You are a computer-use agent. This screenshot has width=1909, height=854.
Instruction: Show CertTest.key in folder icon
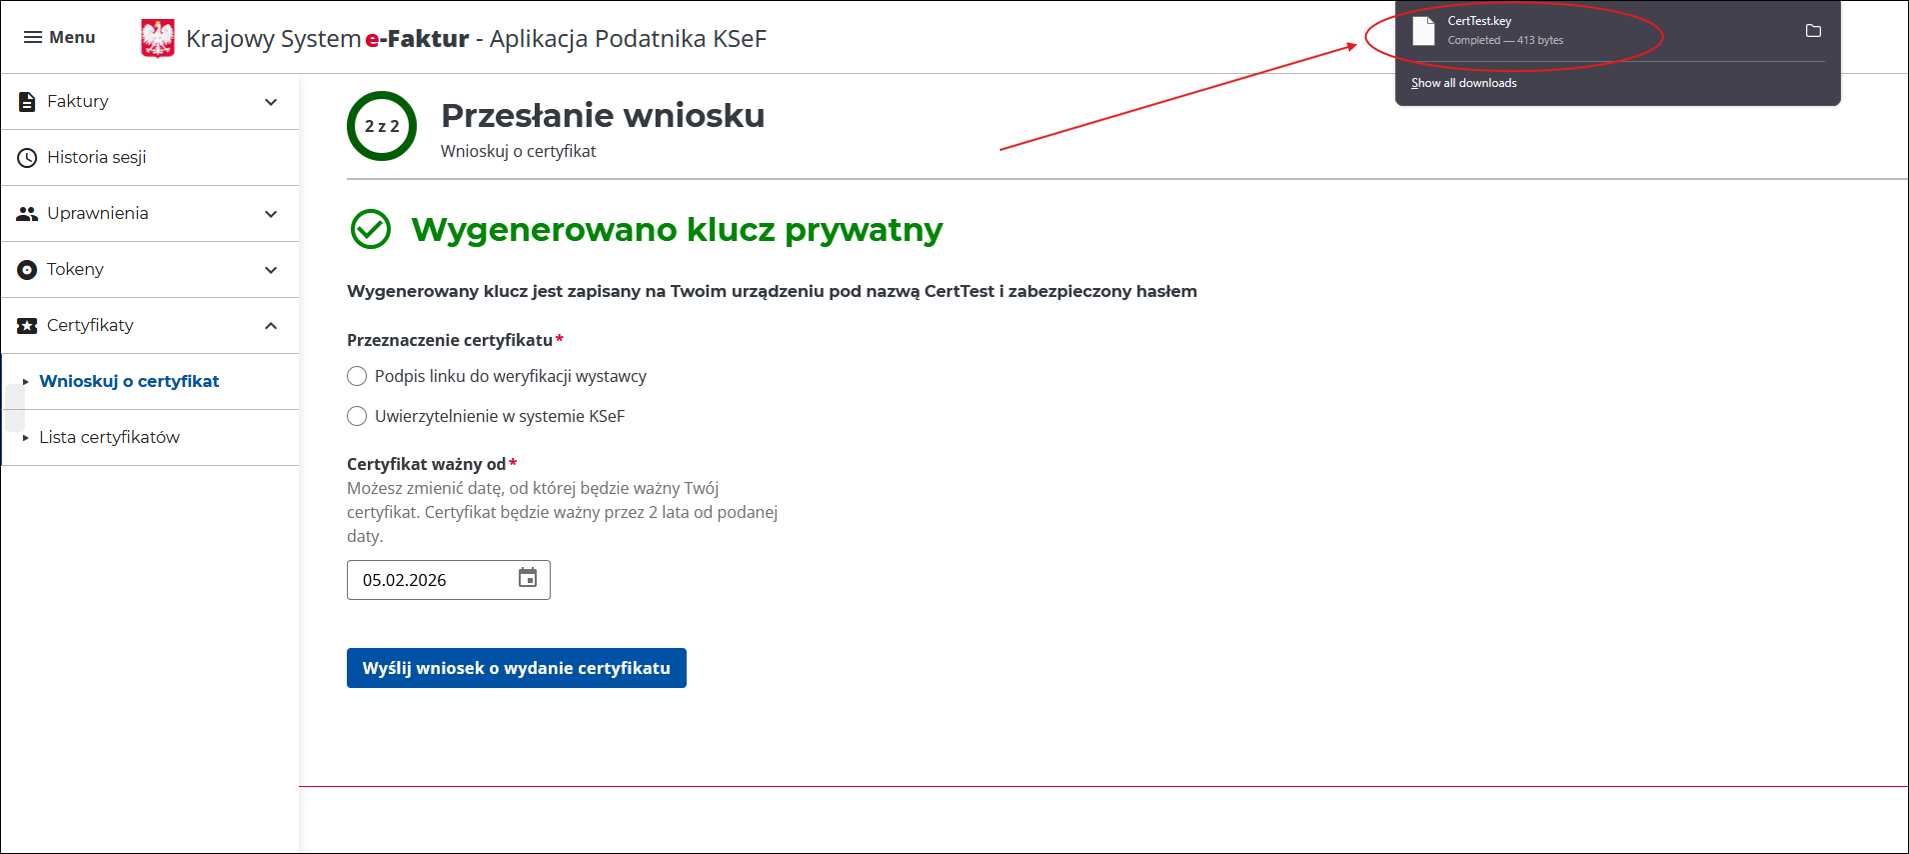click(x=1813, y=31)
